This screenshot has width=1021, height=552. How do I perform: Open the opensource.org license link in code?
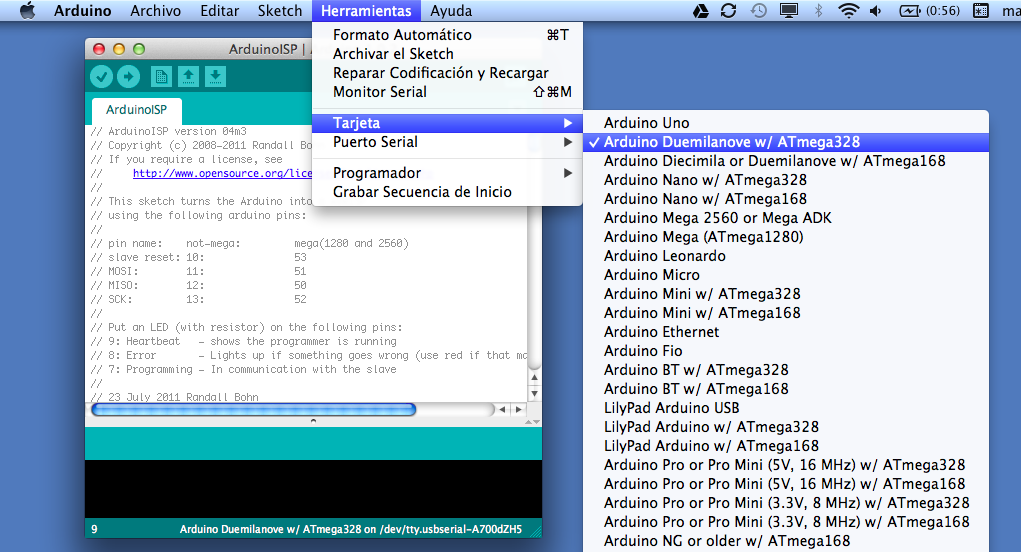tap(222, 173)
